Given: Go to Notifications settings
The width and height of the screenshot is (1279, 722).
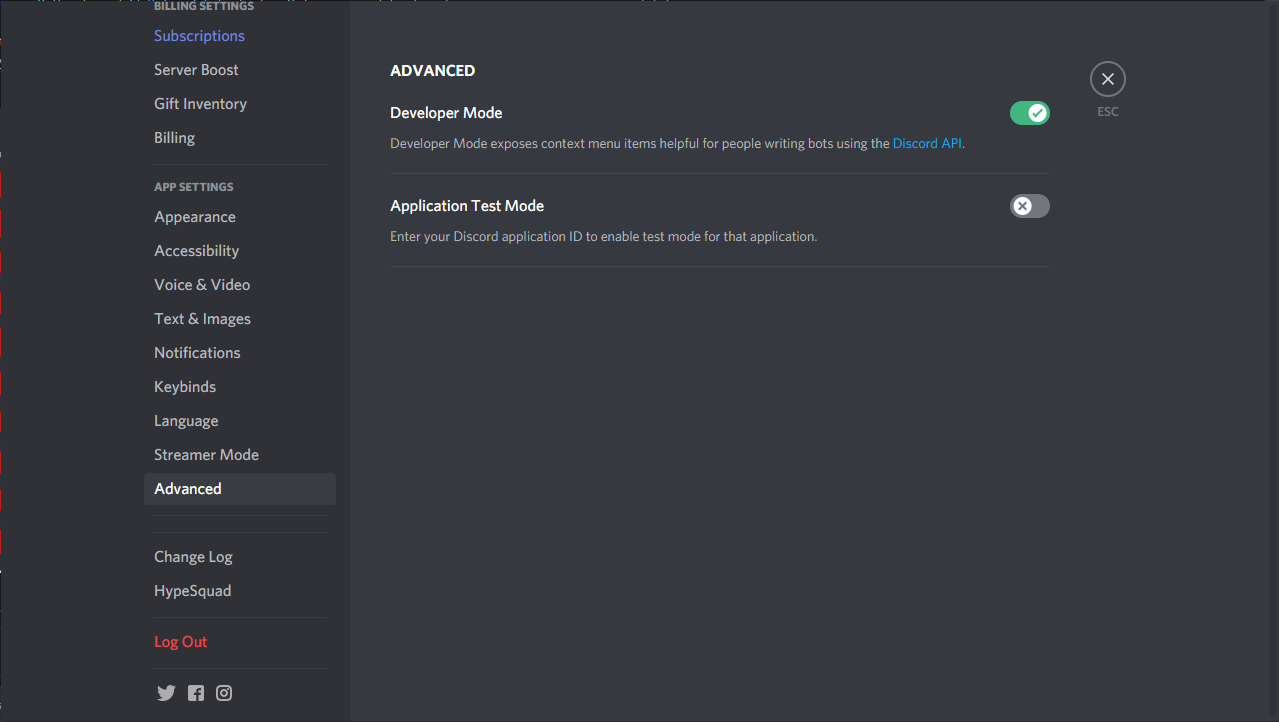Looking at the screenshot, I should [x=197, y=352].
